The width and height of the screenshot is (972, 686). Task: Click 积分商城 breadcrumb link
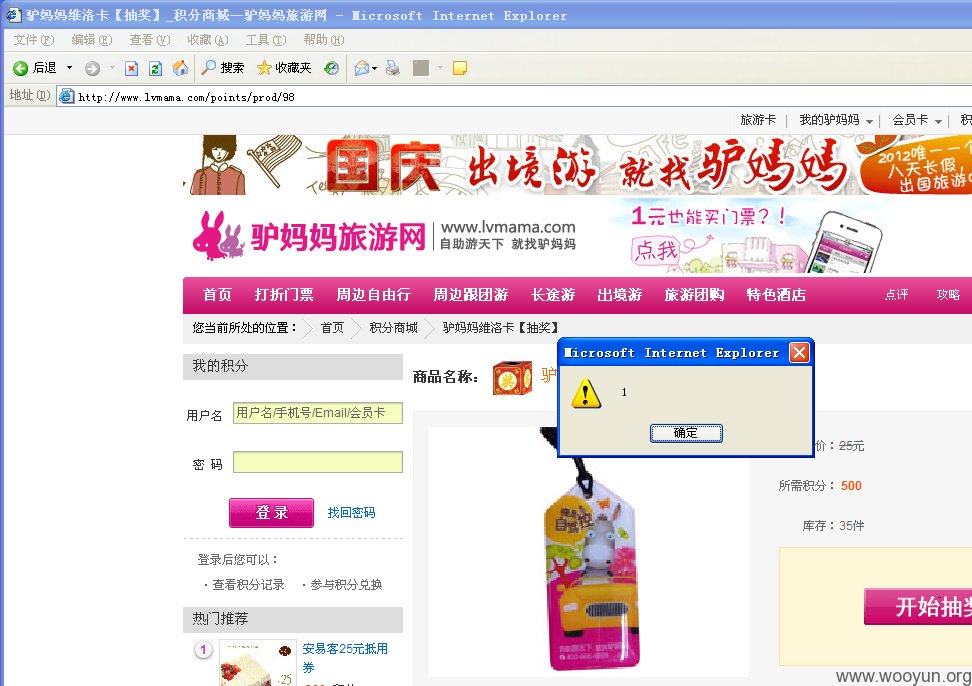pos(394,328)
